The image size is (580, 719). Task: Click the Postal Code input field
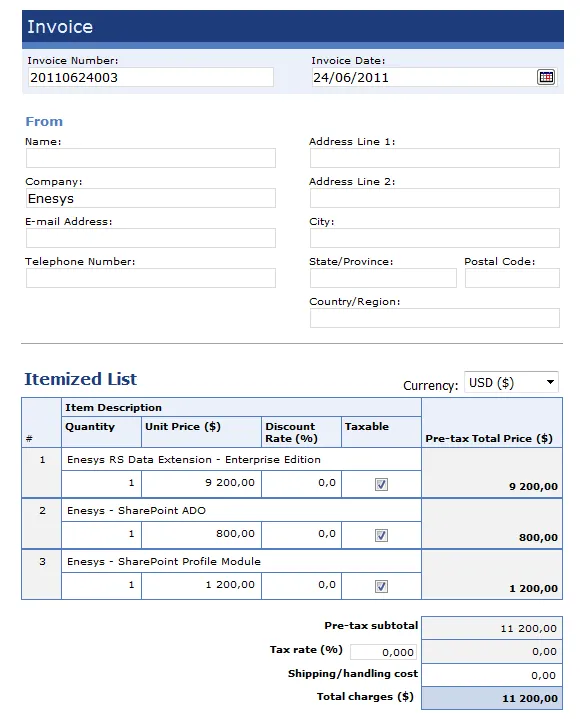pyautogui.click(x=512, y=278)
